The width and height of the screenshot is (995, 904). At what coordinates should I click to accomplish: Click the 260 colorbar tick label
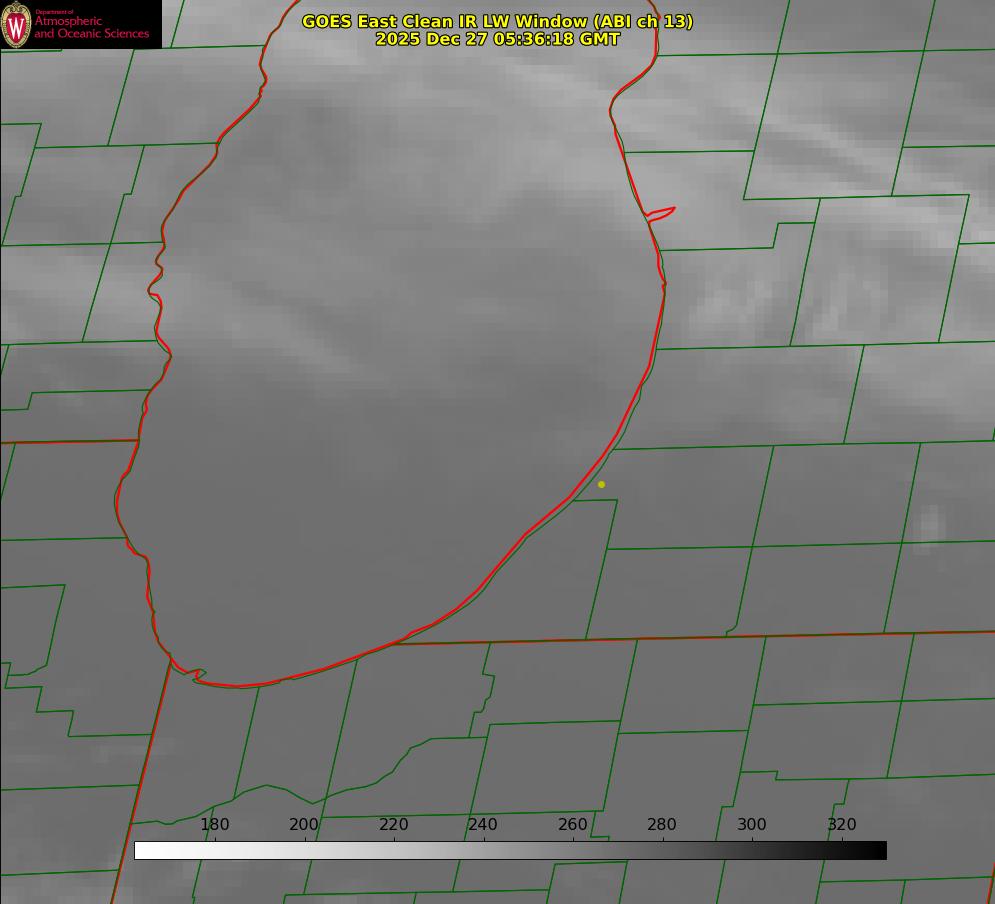(x=573, y=825)
